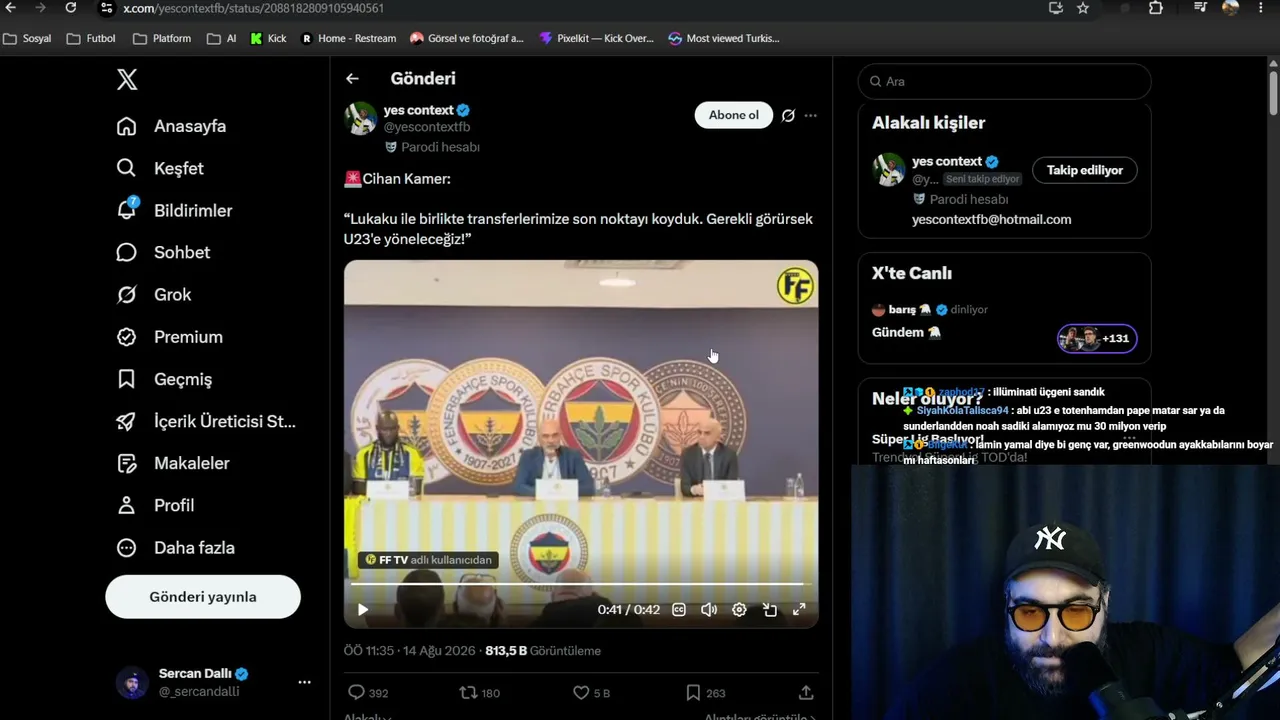
Task: Bookmark the post showing 263 saves
Action: pos(705,692)
